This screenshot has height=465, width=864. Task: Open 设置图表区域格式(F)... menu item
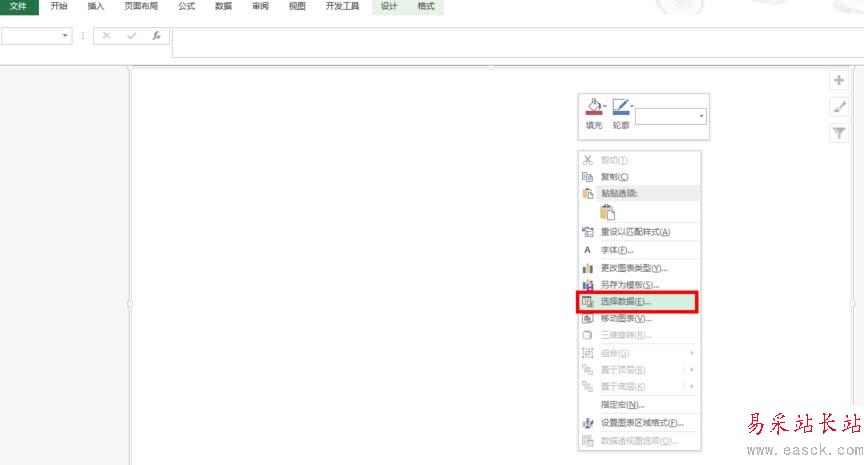639,423
